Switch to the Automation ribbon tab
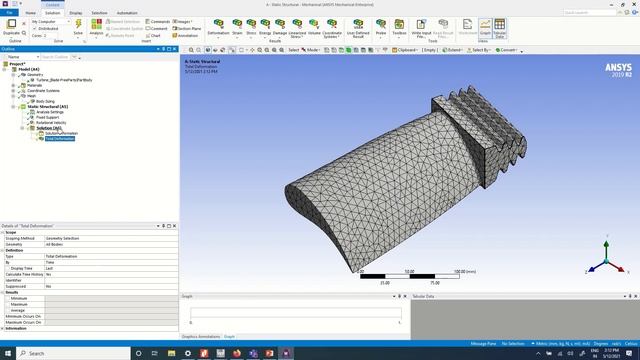The width and height of the screenshot is (640, 360). click(127, 13)
